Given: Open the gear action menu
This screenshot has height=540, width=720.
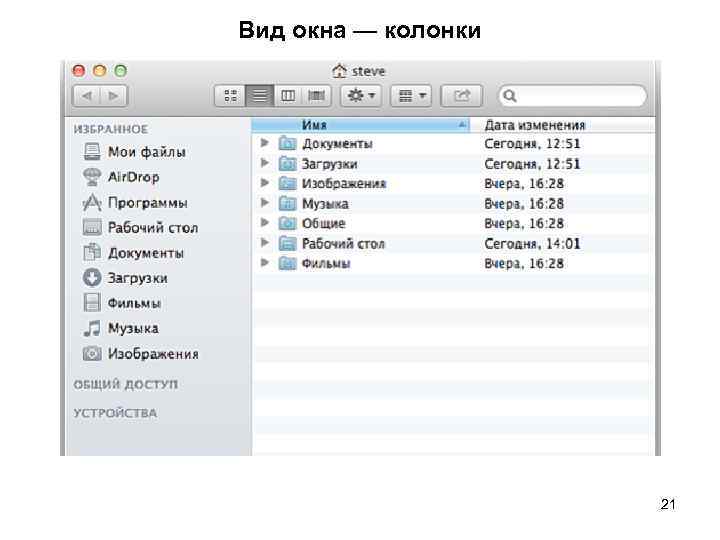Looking at the screenshot, I should point(361,96).
